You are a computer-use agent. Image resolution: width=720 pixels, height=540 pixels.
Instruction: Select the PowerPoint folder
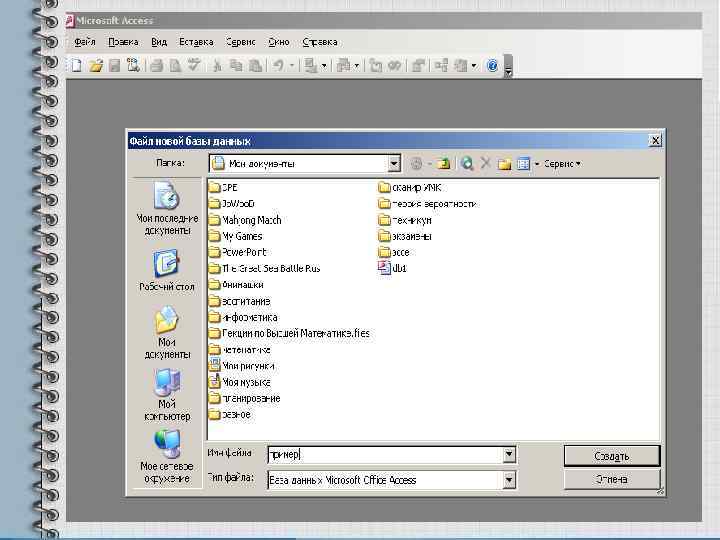[237, 252]
